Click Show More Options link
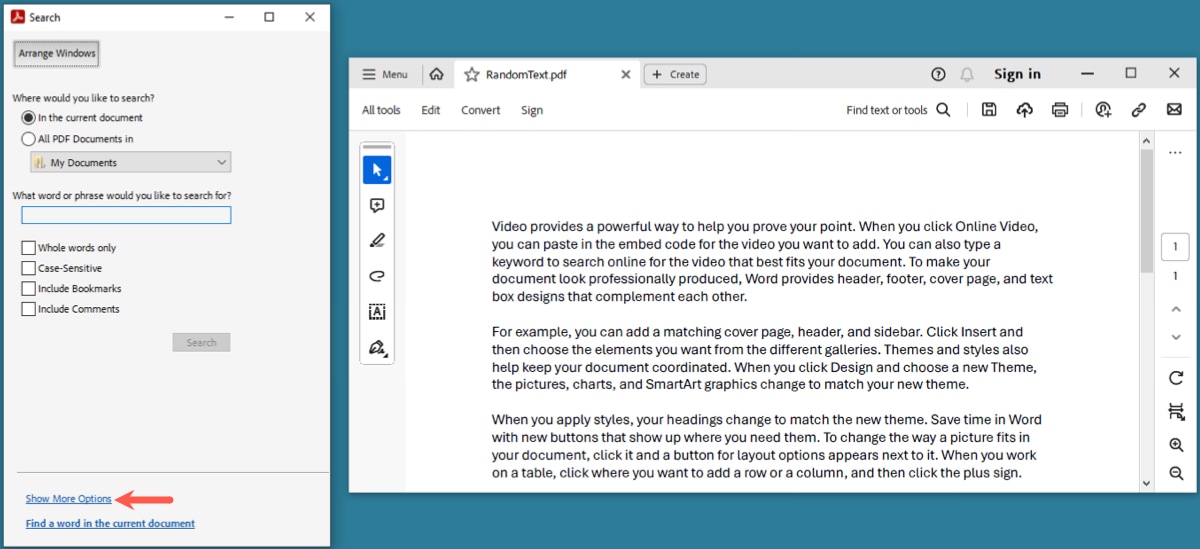Screen dimensions: 1200x549 pos(69,499)
